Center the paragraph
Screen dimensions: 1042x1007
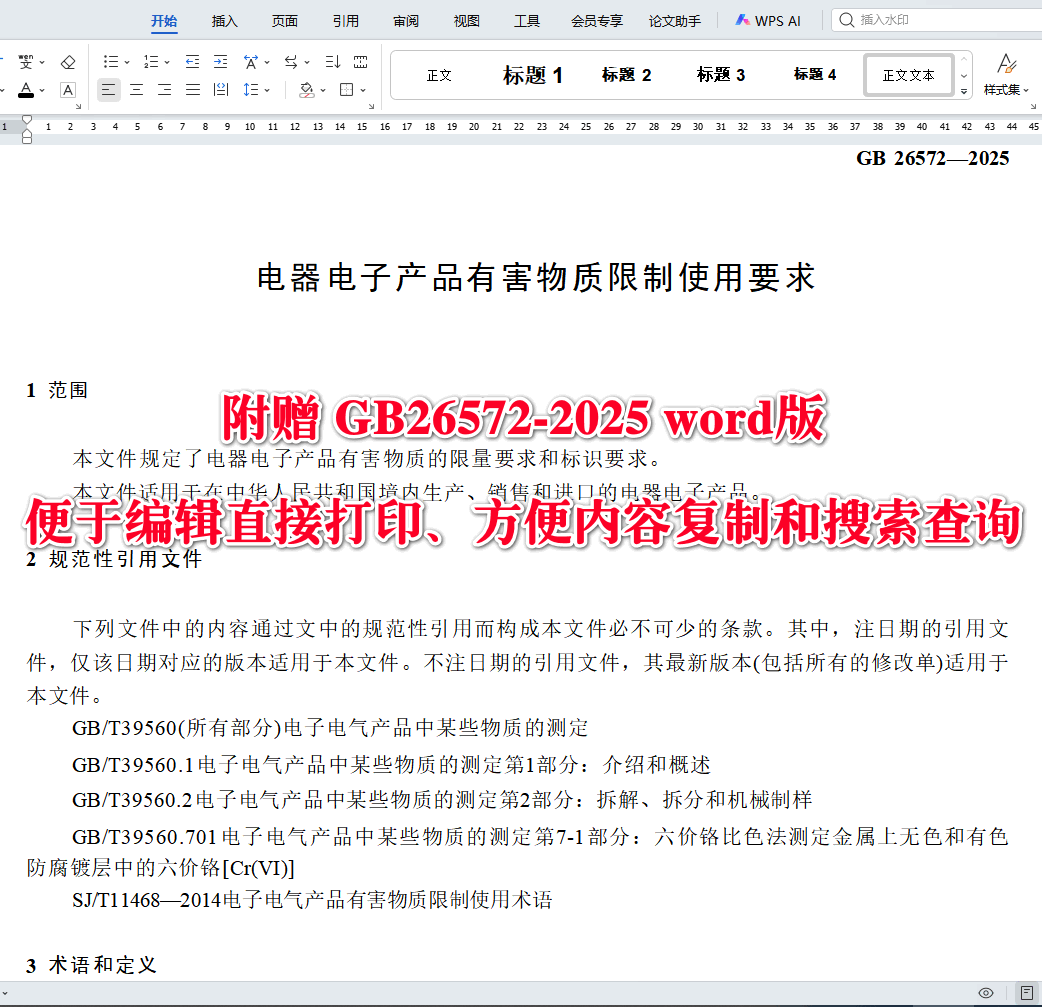click(137, 90)
